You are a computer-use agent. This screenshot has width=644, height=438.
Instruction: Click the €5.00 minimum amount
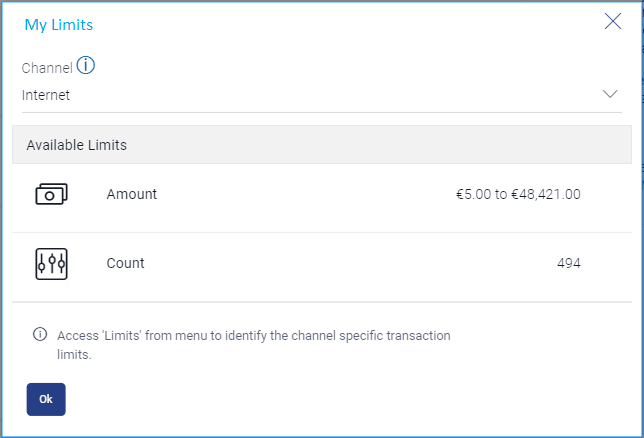tap(474, 195)
